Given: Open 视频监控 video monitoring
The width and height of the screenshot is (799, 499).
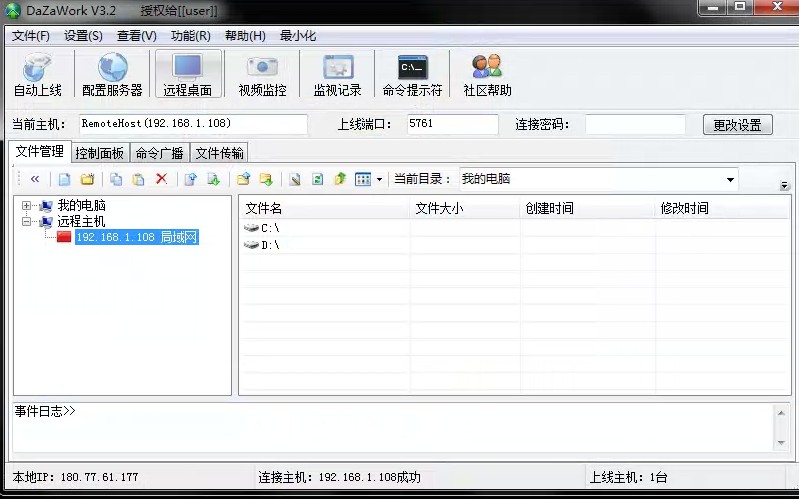Looking at the screenshot, I should 262,74.
